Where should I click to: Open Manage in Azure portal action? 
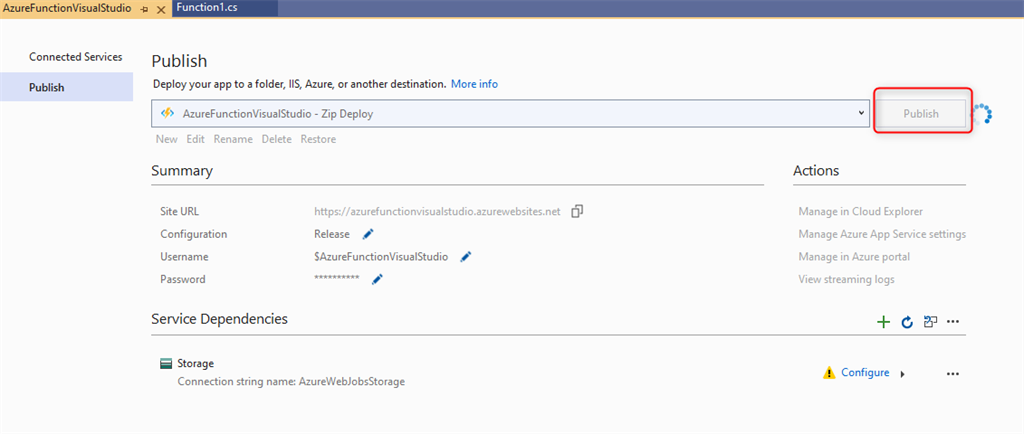854,257
